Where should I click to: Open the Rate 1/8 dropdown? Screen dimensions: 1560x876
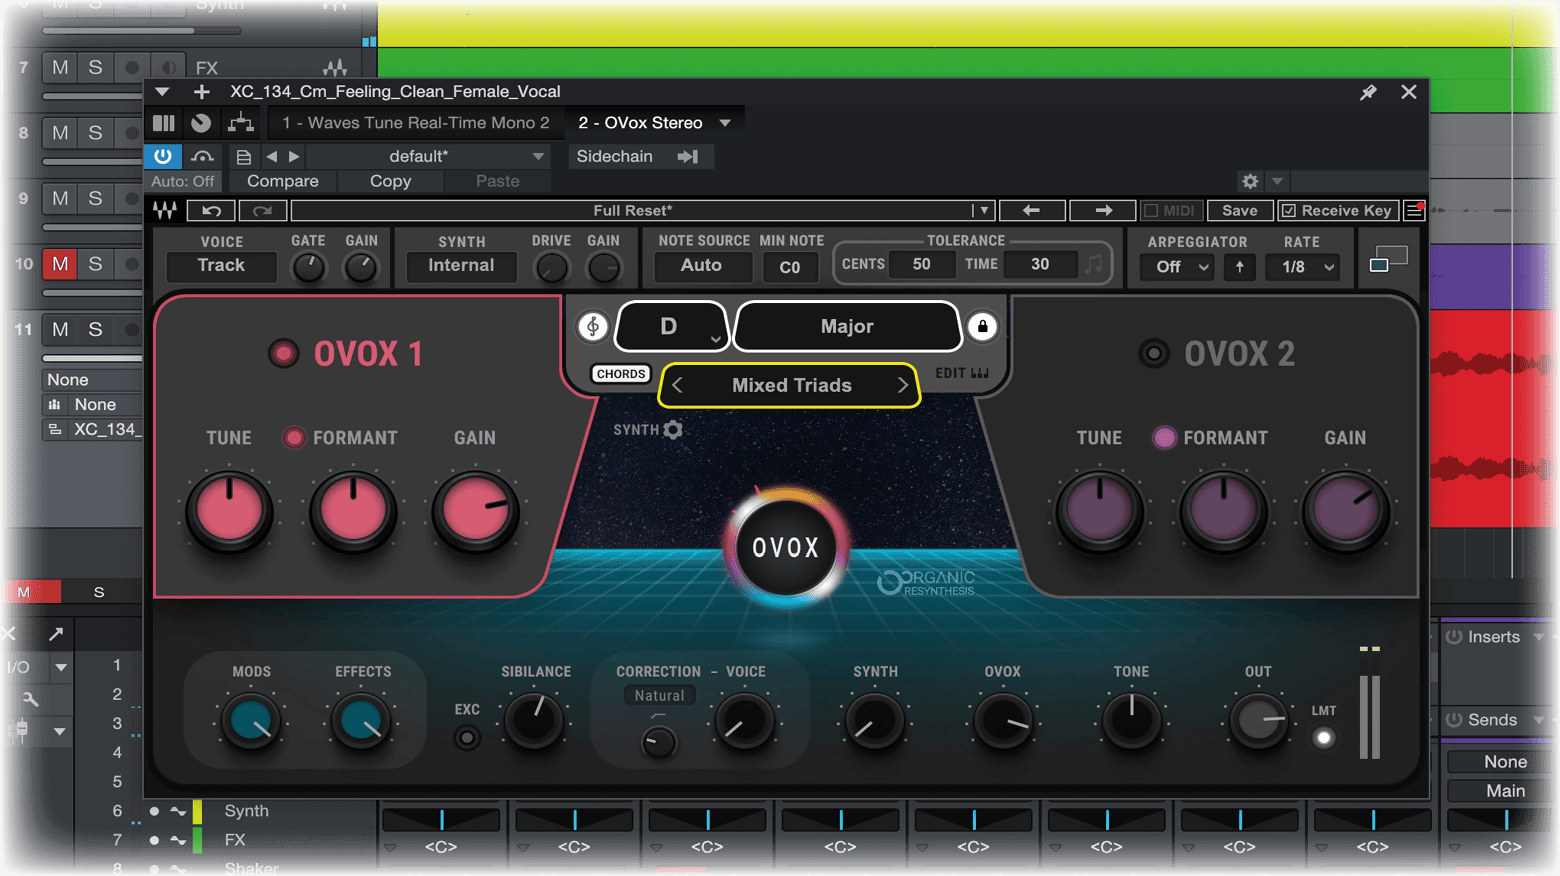[1302, 267]
